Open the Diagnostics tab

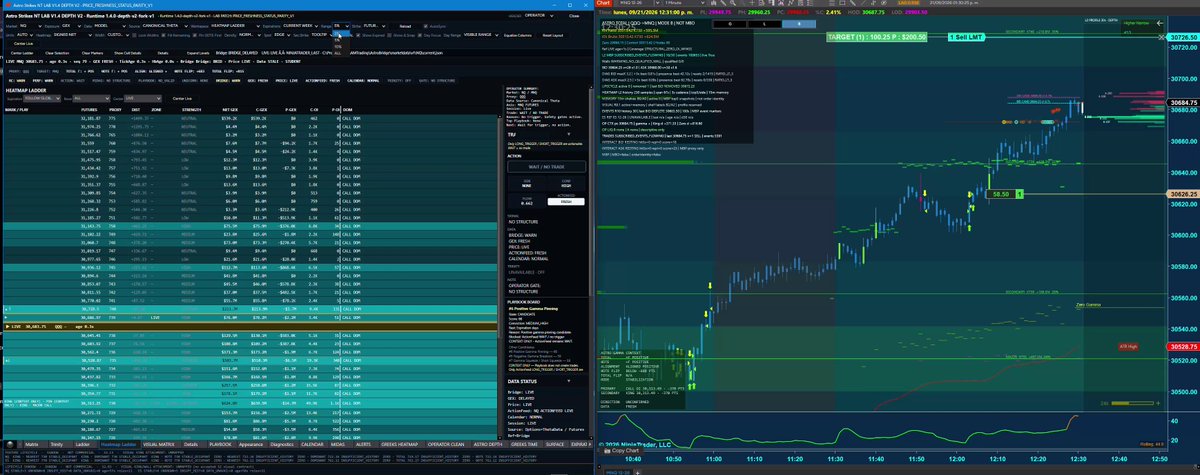click(281, 444)
